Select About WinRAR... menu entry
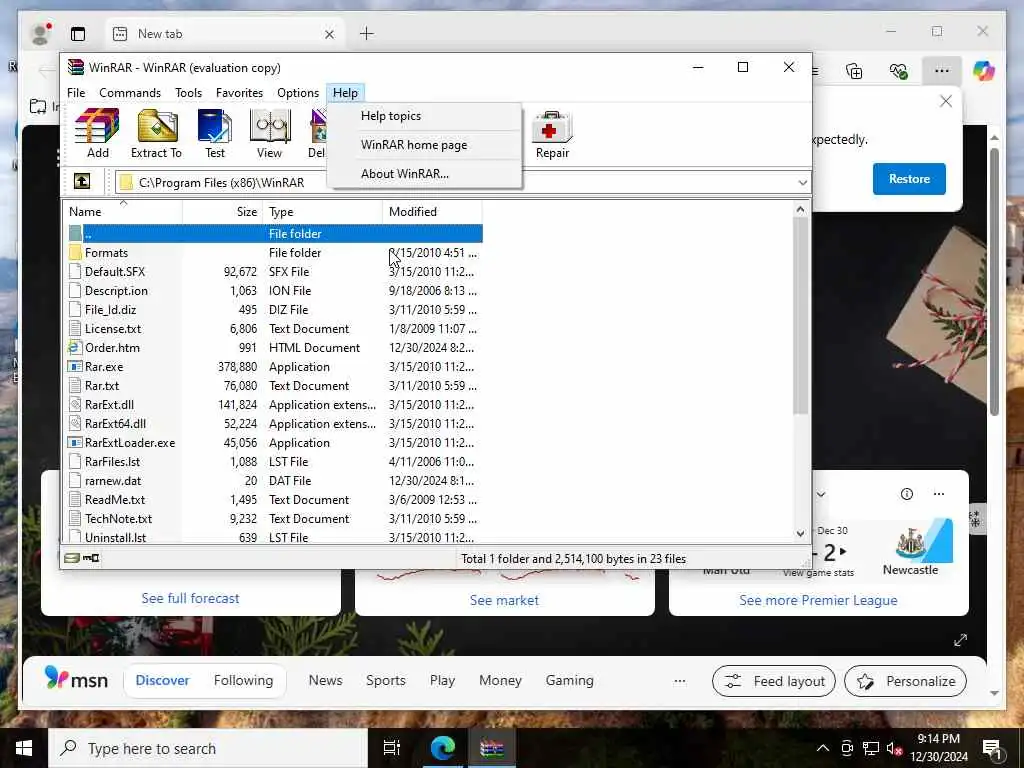The image size is (1024, 768). click(424, 174)
